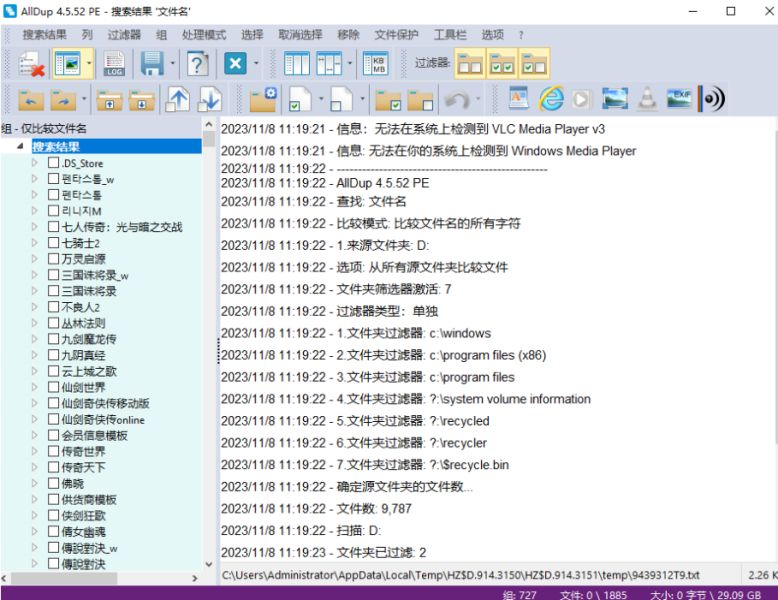
Task: Click the folder with checked box icon
Action: tap(388, 99)
